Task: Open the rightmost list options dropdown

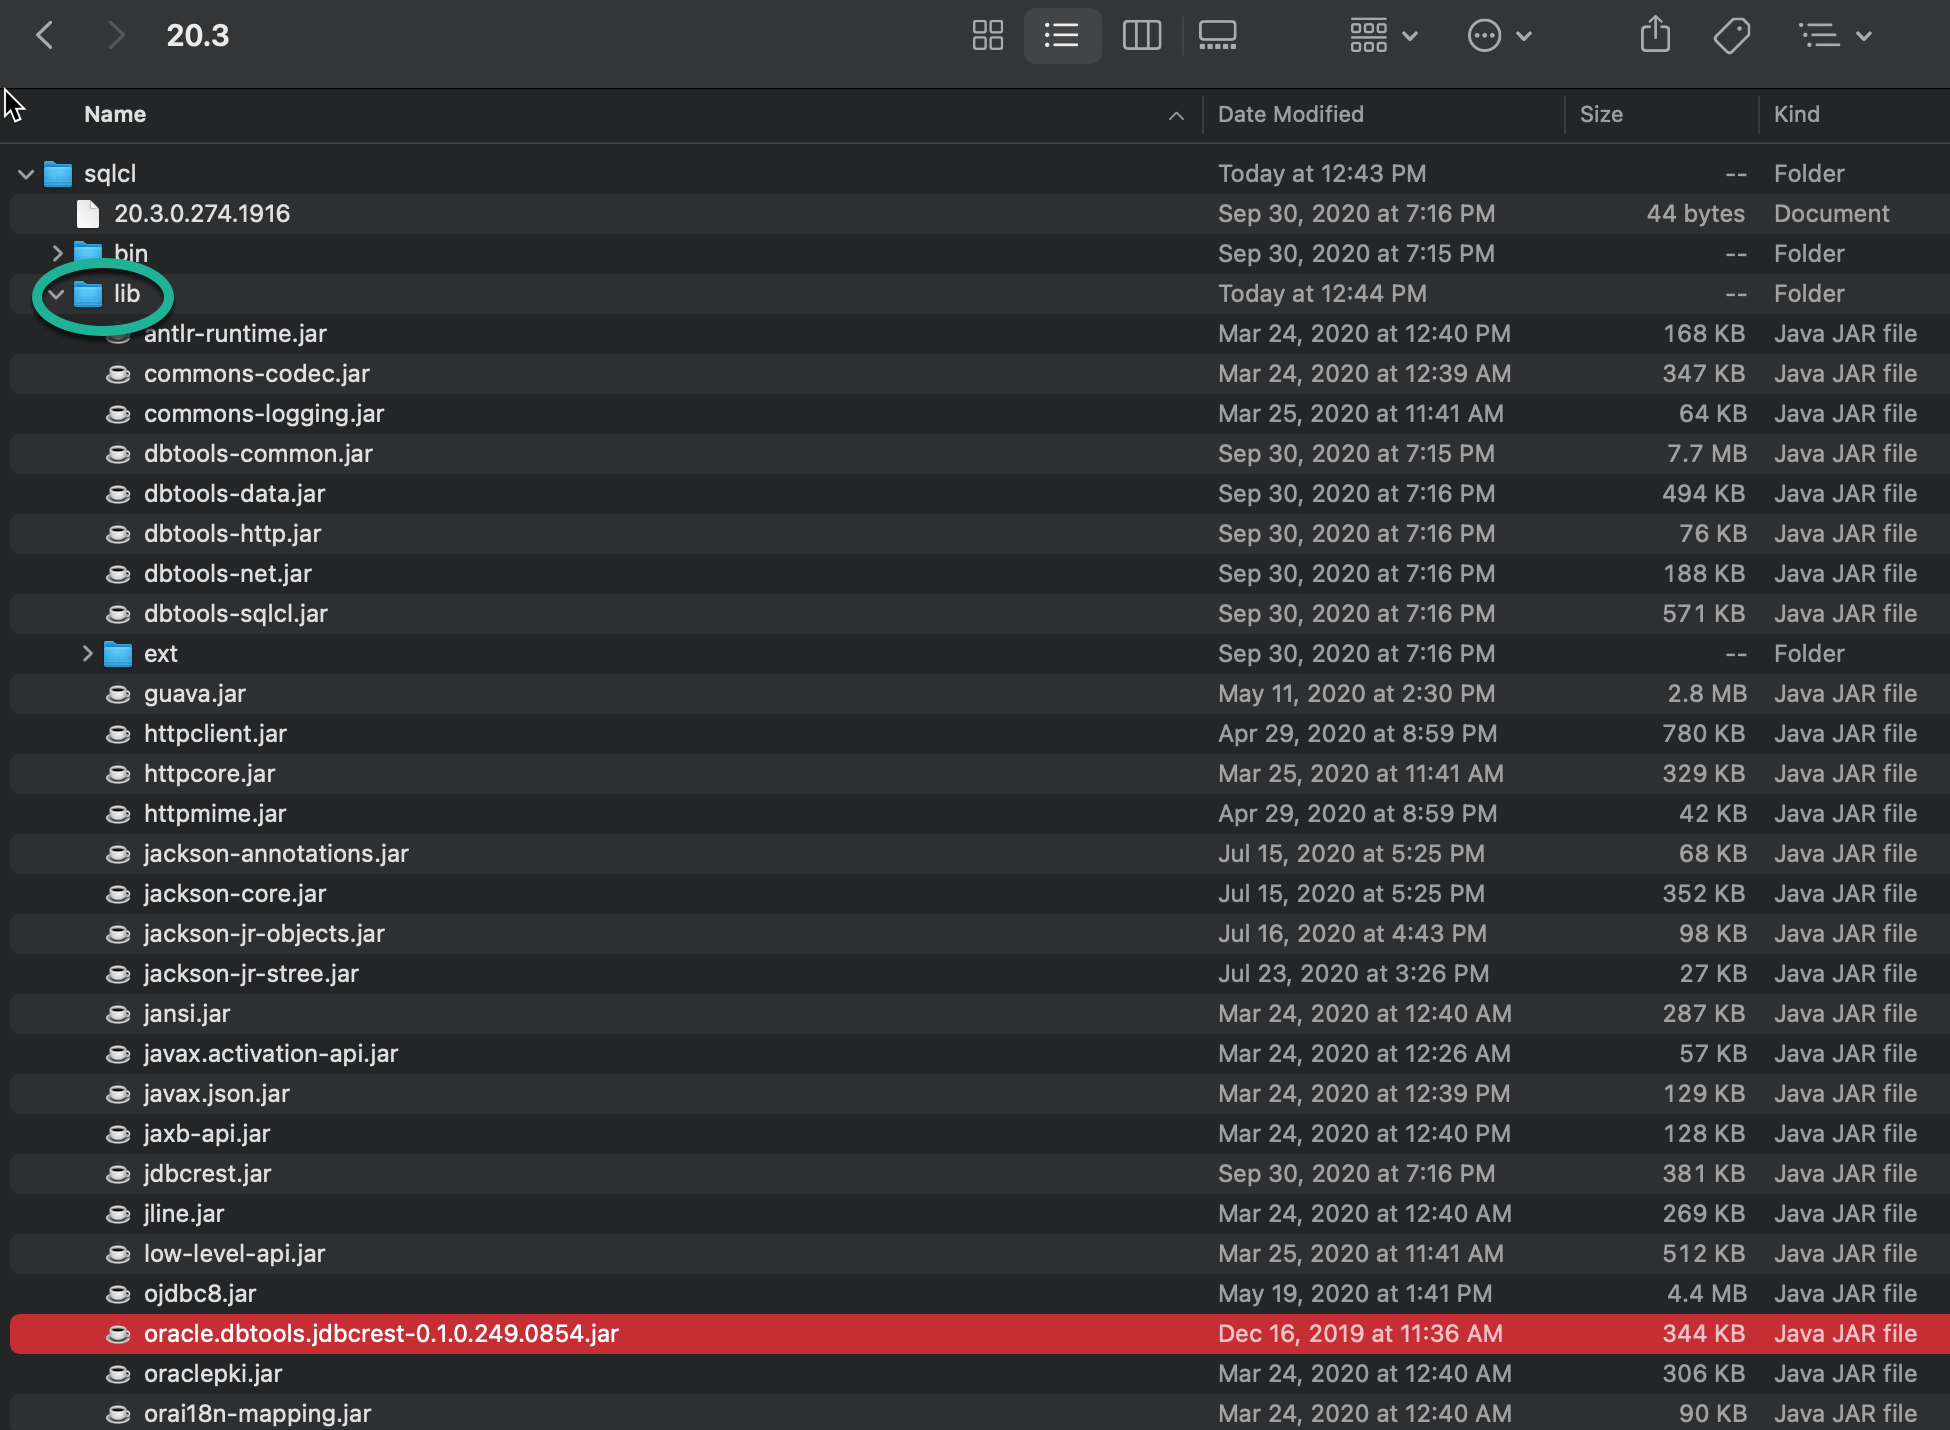Action: [1836, 36]
